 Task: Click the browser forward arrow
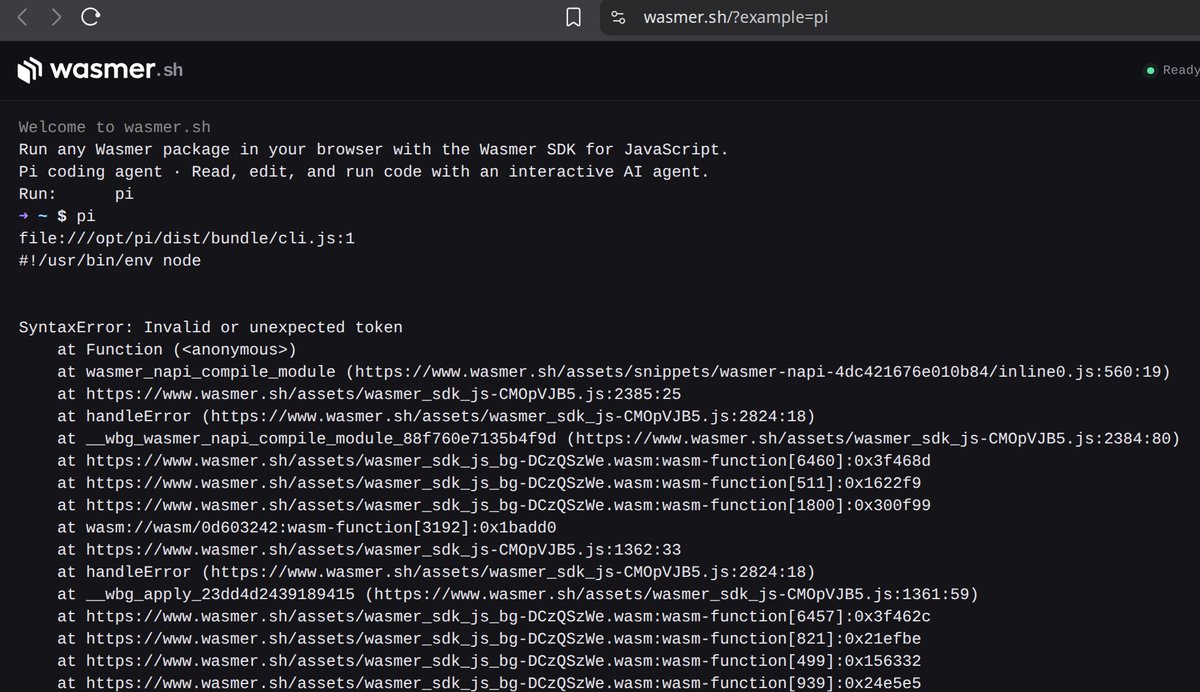56,17
